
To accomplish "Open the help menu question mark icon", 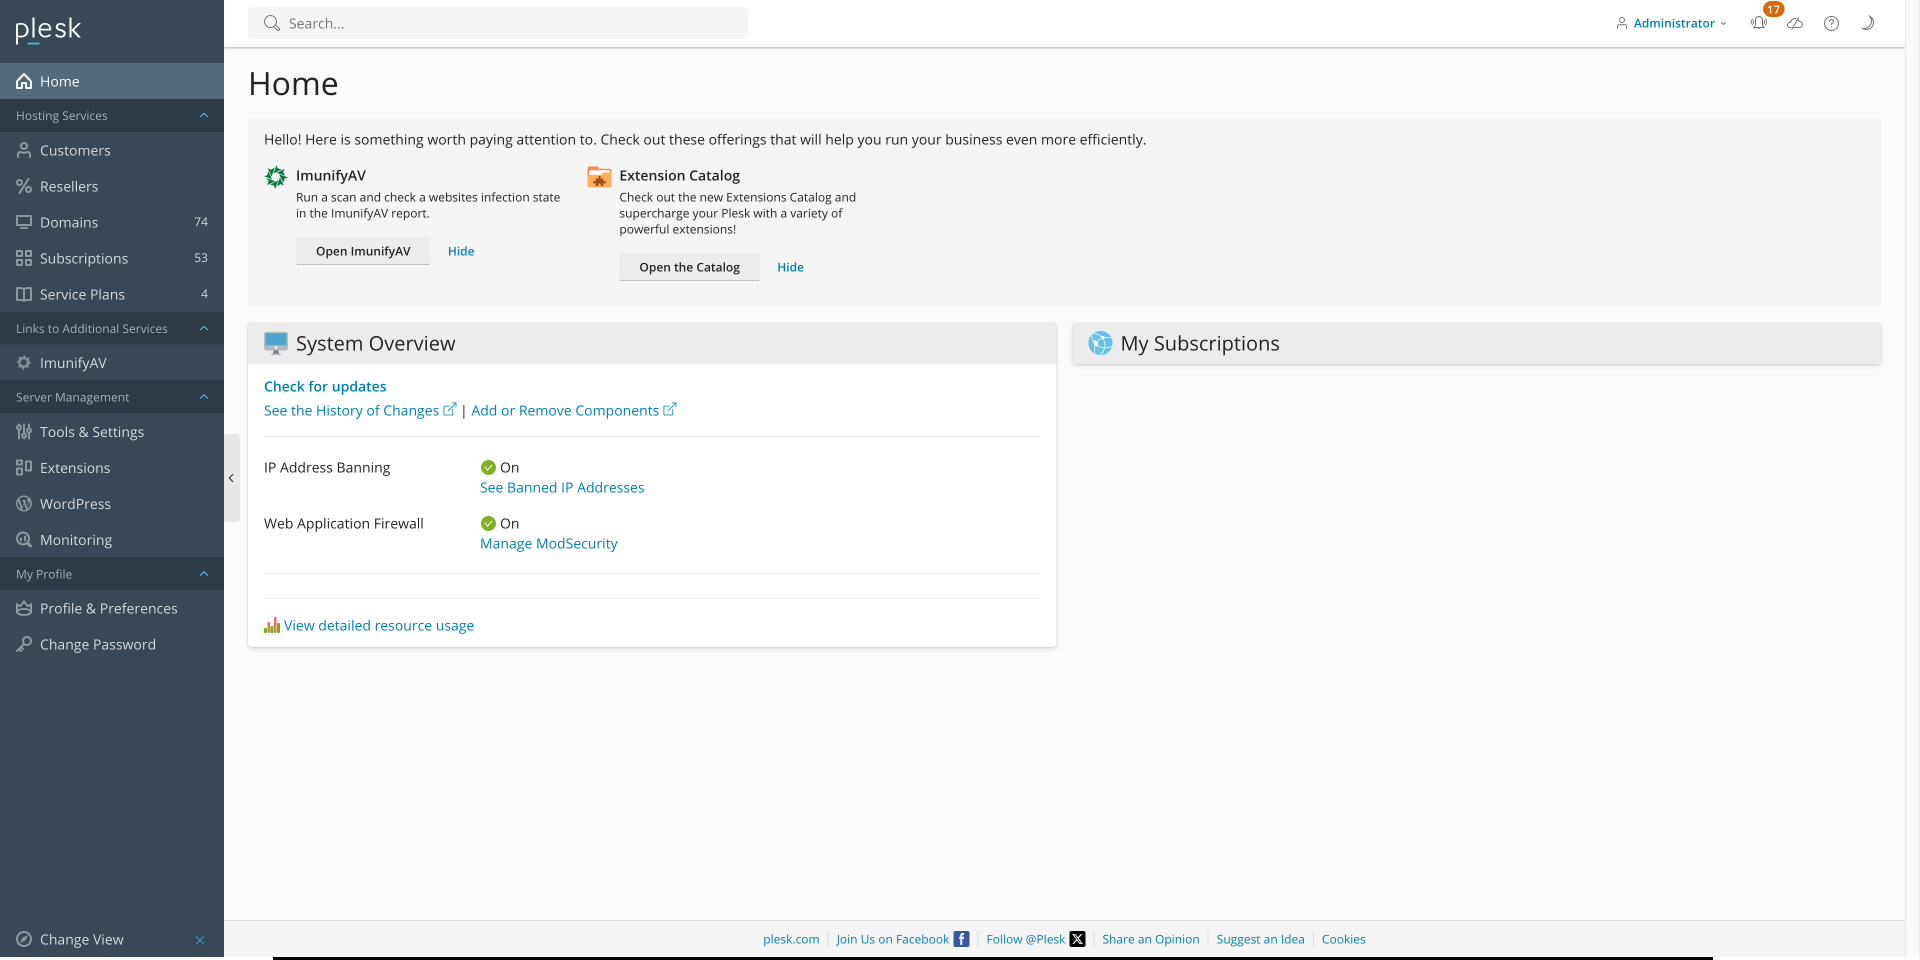I will pos(1832,23).
